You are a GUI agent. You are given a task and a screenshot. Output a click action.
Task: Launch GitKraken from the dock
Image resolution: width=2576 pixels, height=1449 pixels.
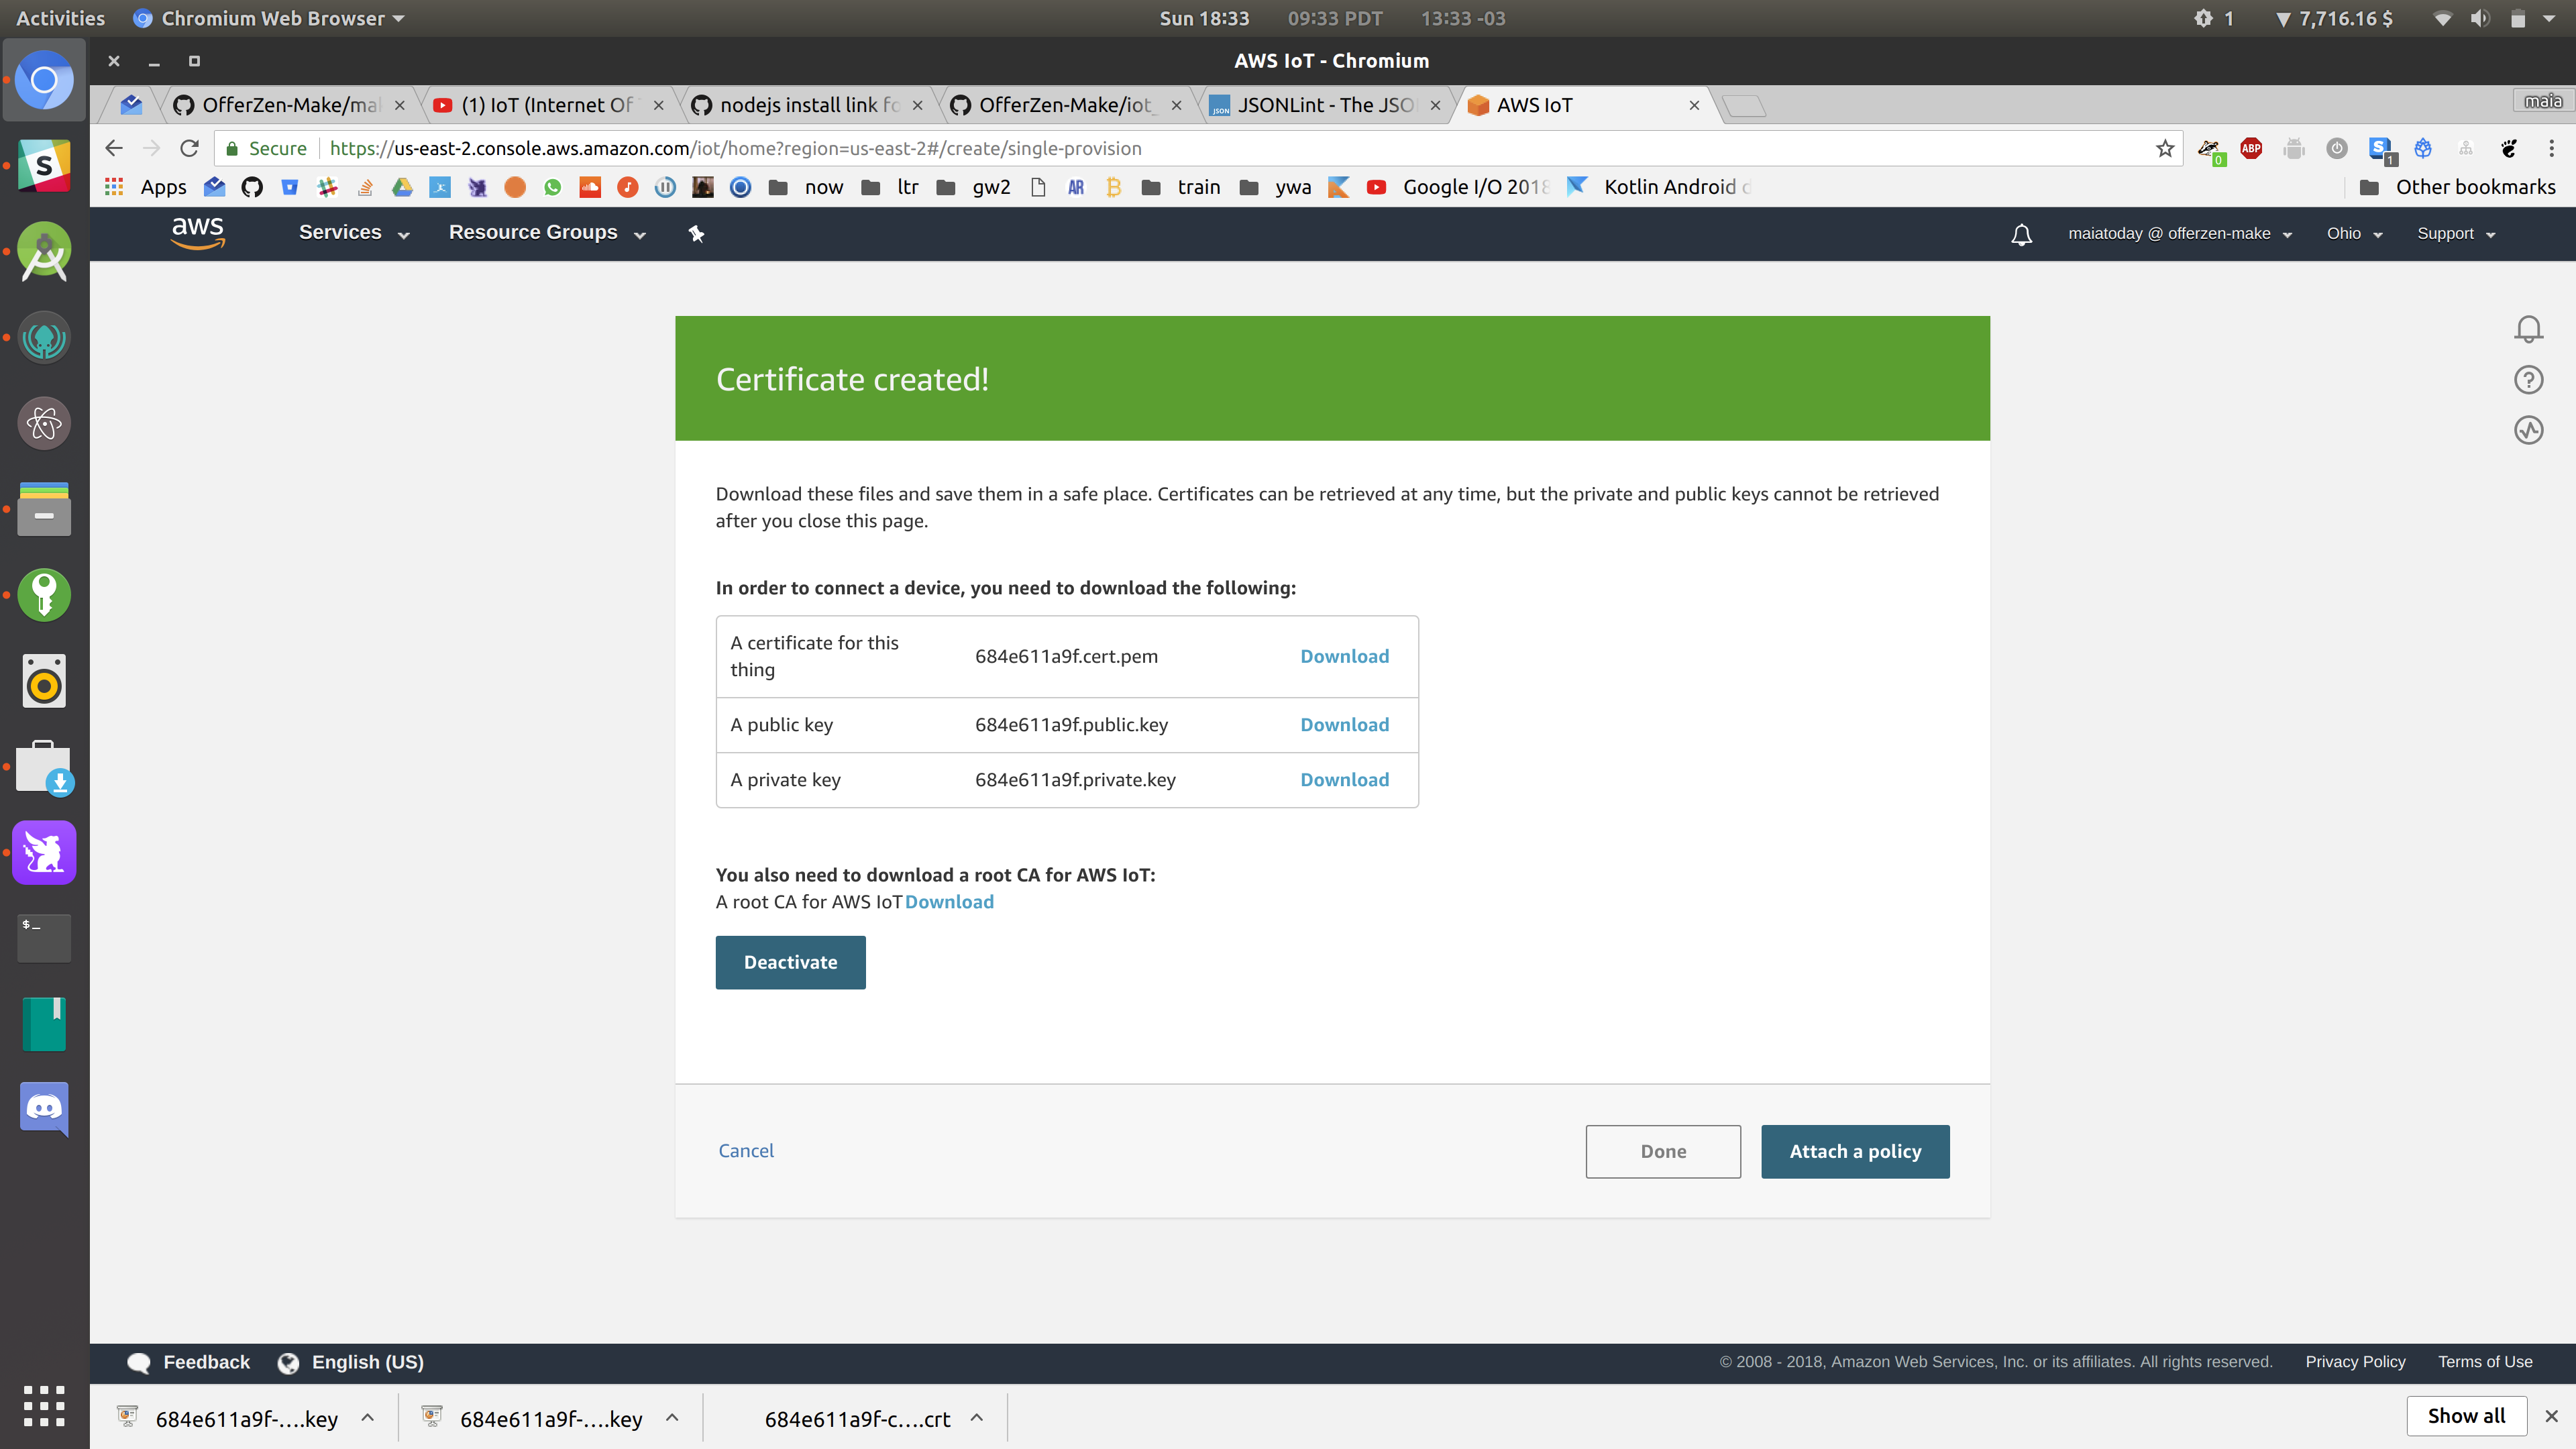pos(44,338)
